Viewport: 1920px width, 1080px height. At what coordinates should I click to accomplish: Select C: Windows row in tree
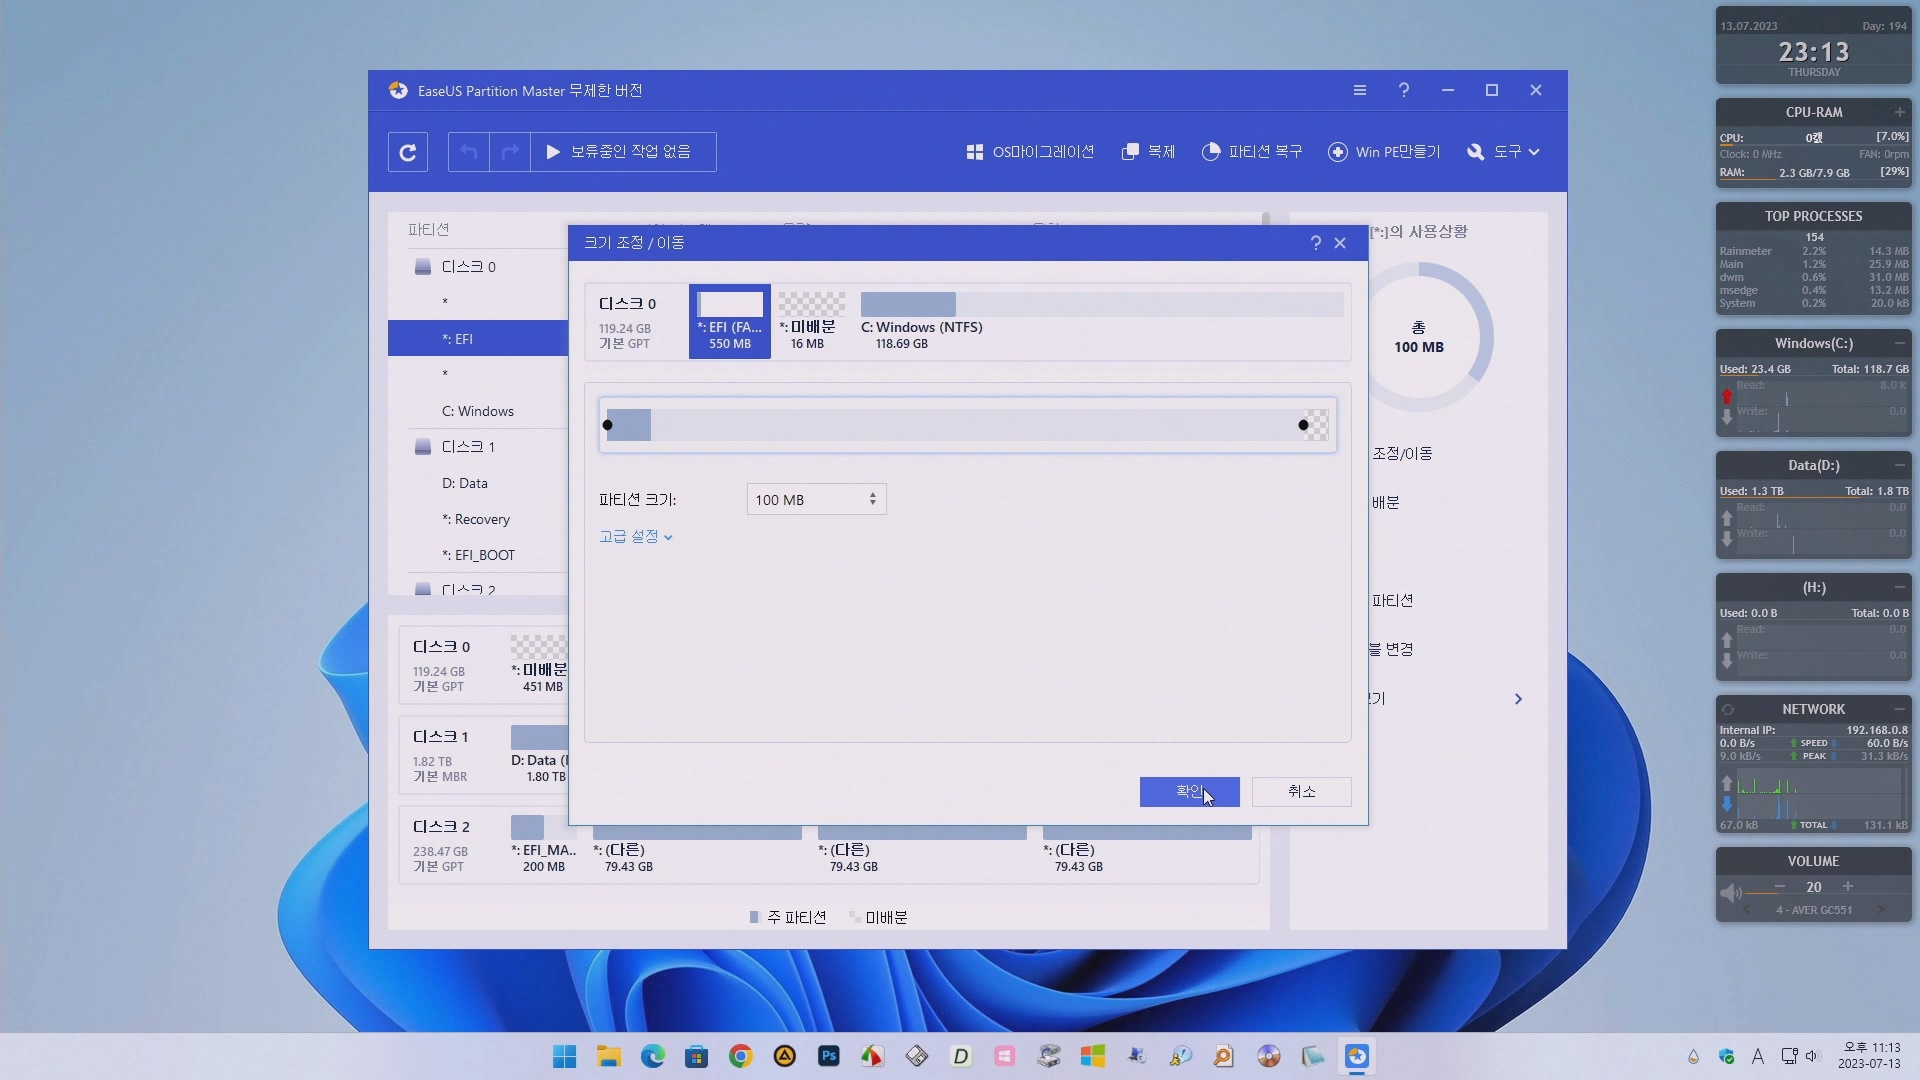pyautogui.click(x=478, y=411)
